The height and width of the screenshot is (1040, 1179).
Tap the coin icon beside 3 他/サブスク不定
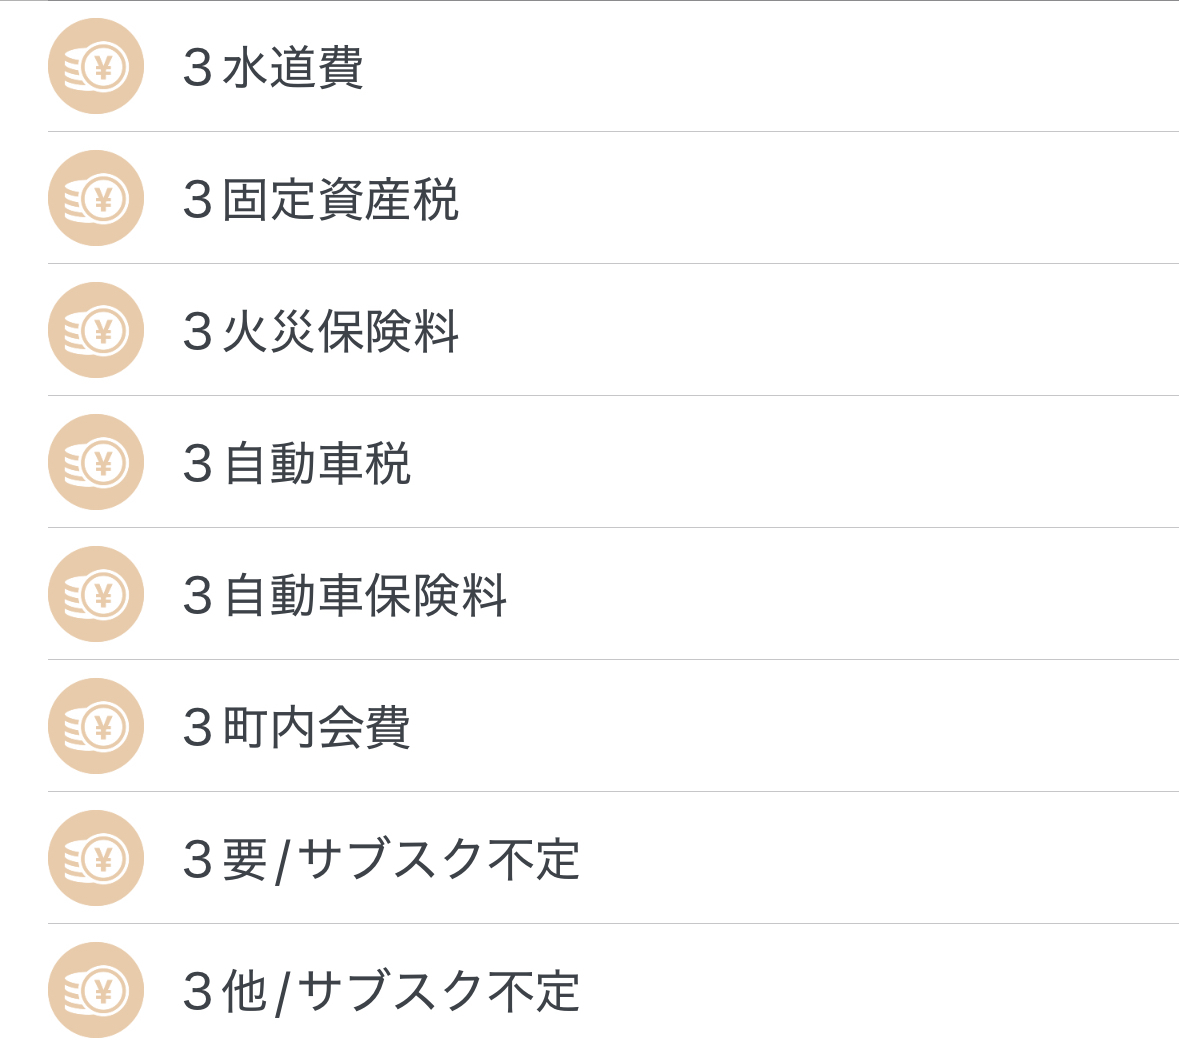pos(95,990)
